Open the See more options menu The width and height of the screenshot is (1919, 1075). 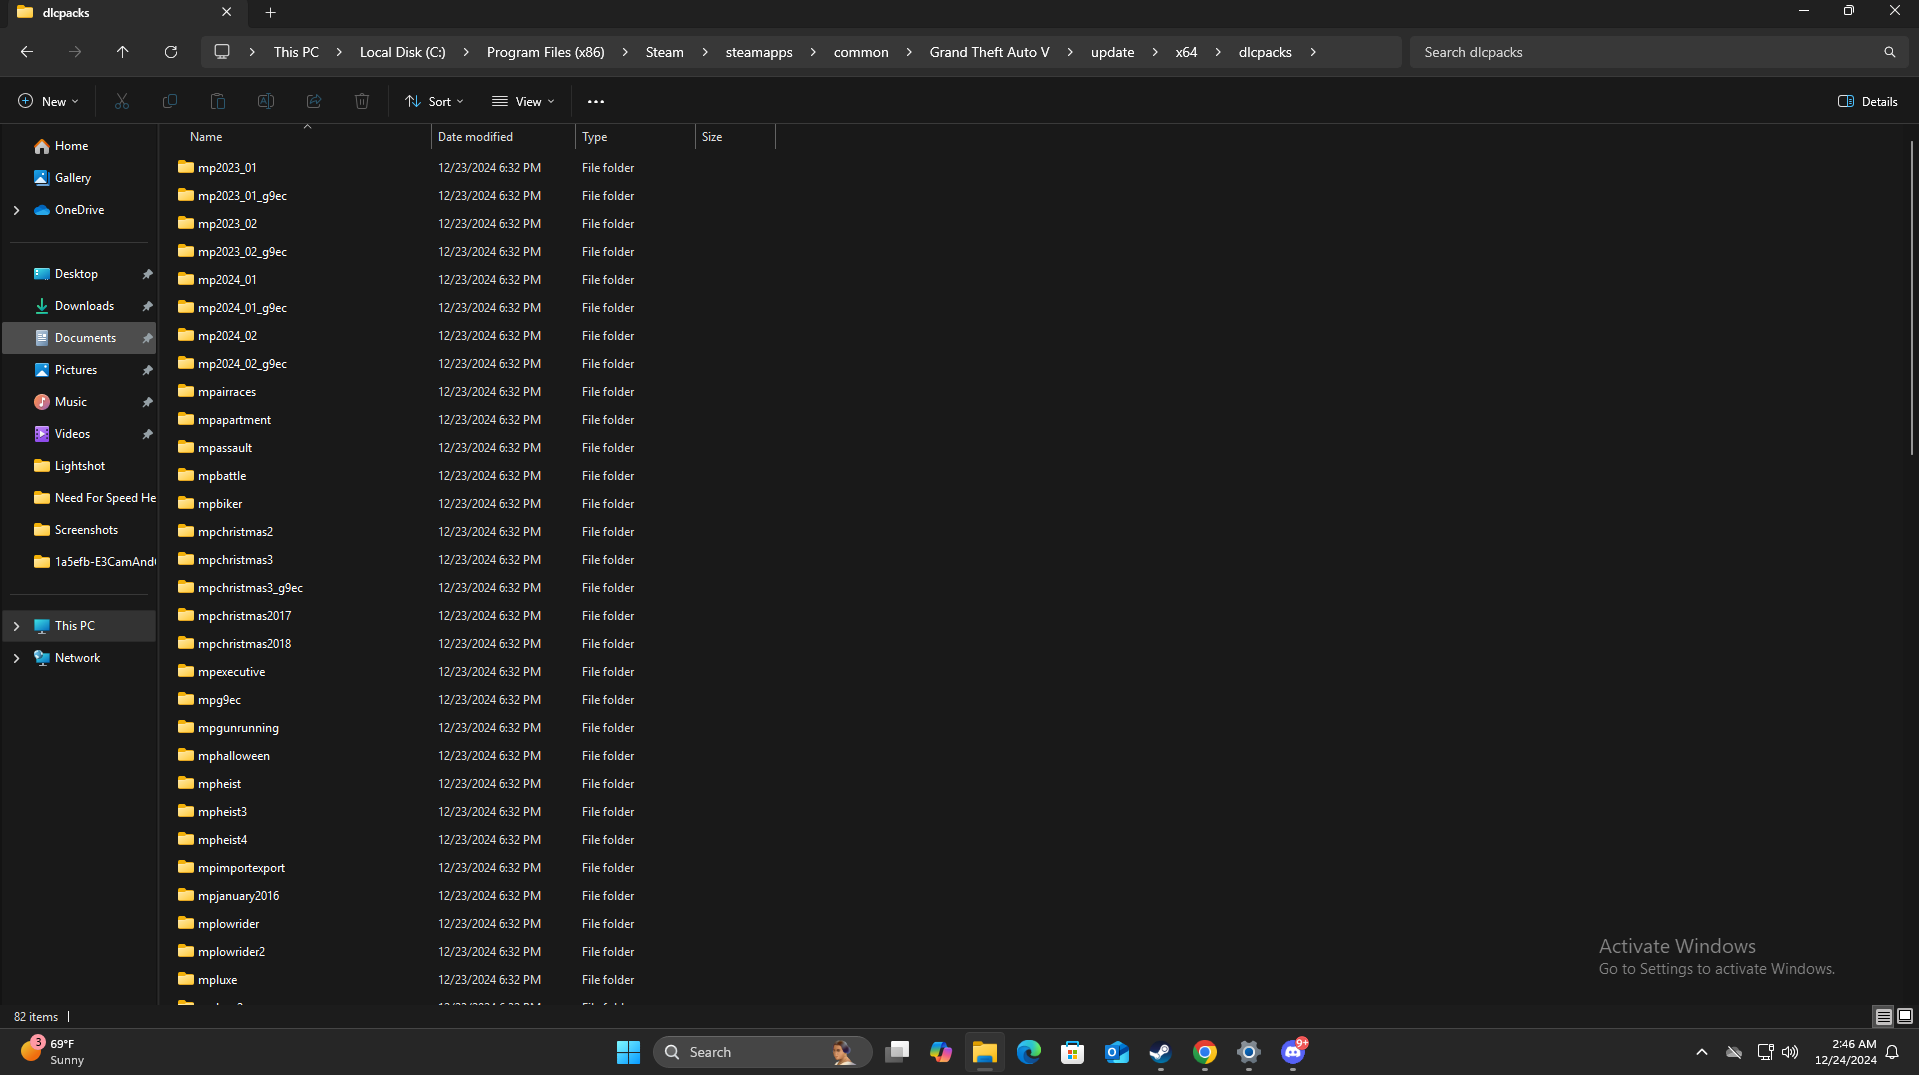click(x=596, y=101)
